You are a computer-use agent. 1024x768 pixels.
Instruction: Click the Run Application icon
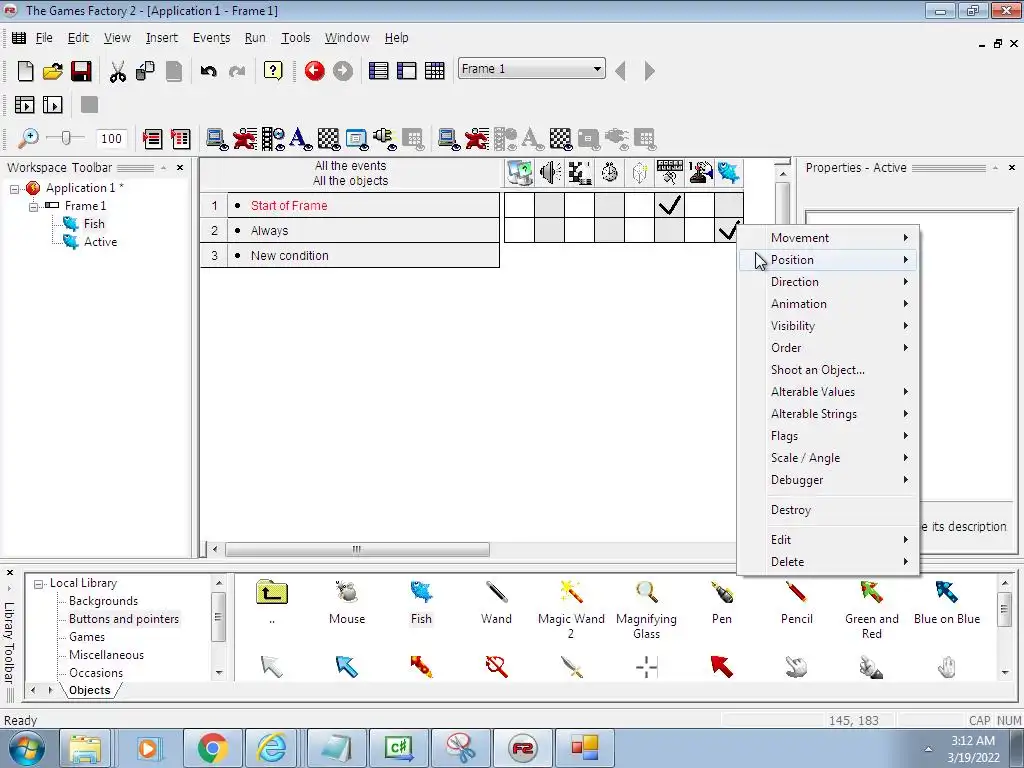click(x=24, y=104)
